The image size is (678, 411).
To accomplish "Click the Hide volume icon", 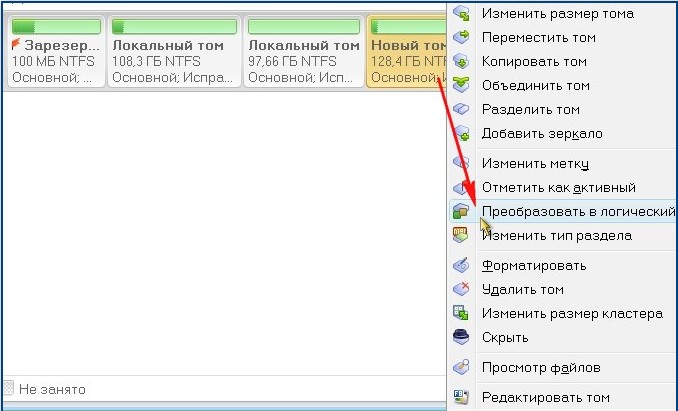I will click(x=461, y=337).
